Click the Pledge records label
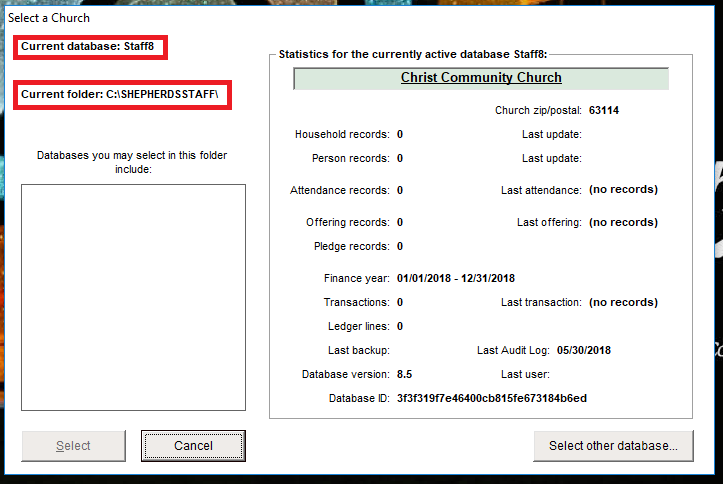The image size is (723, 484). (x=351, y=247)
